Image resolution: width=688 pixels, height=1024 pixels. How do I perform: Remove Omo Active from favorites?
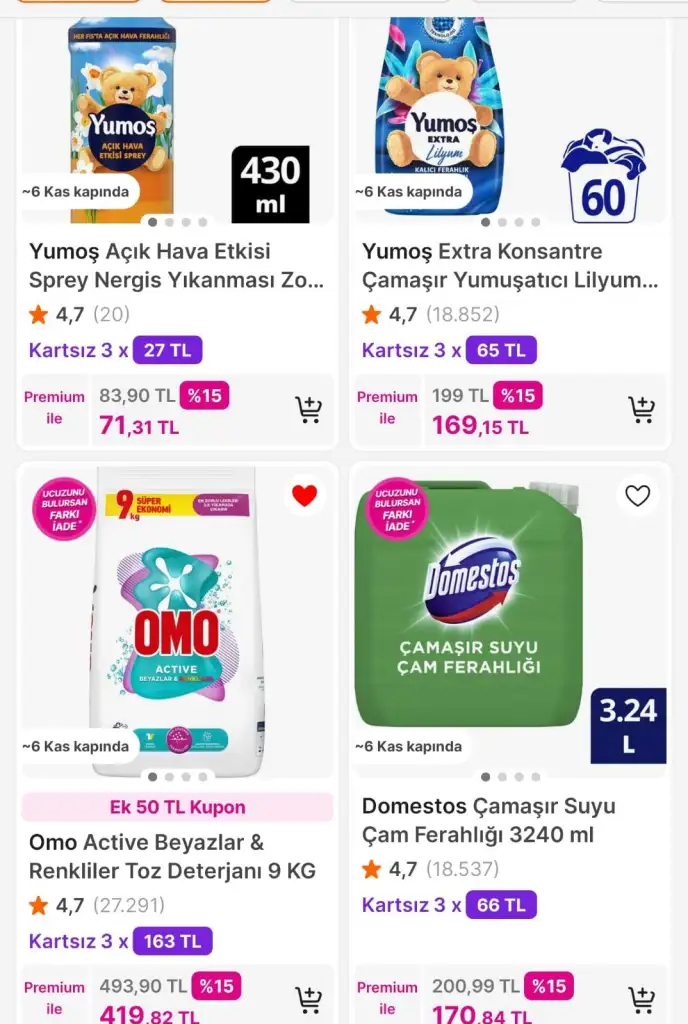(x=304, y=495)
